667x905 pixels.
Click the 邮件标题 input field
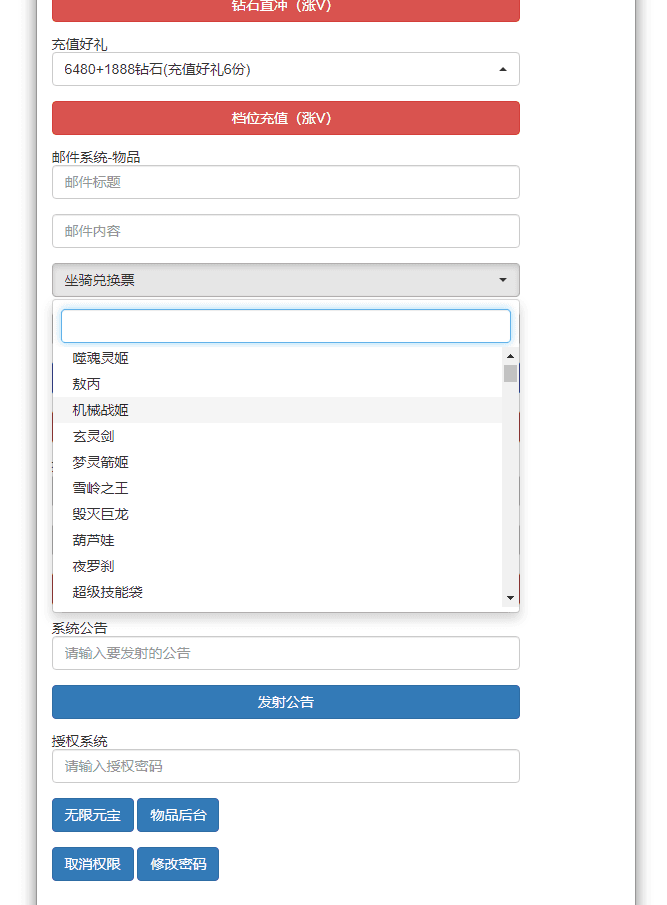tap(285, 182)
